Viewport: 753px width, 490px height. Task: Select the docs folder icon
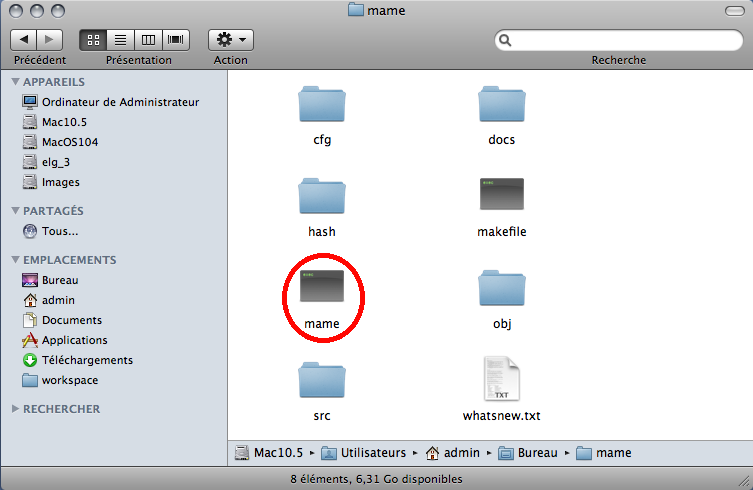[502, 104]
